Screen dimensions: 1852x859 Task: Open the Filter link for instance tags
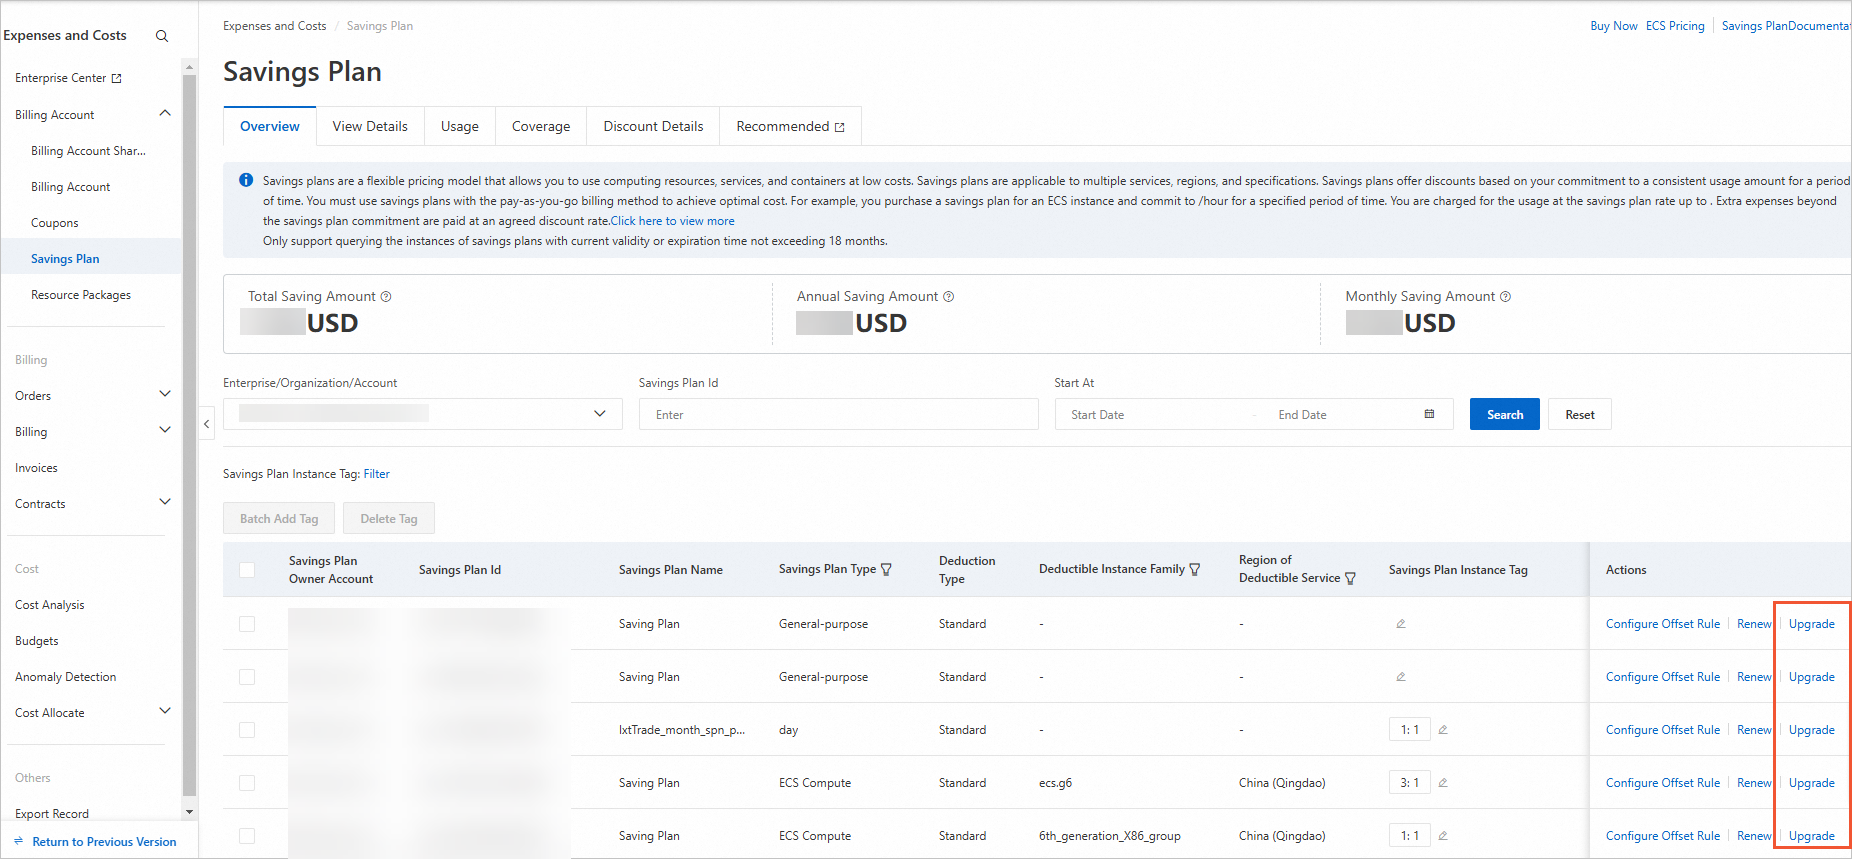[377, 474]
